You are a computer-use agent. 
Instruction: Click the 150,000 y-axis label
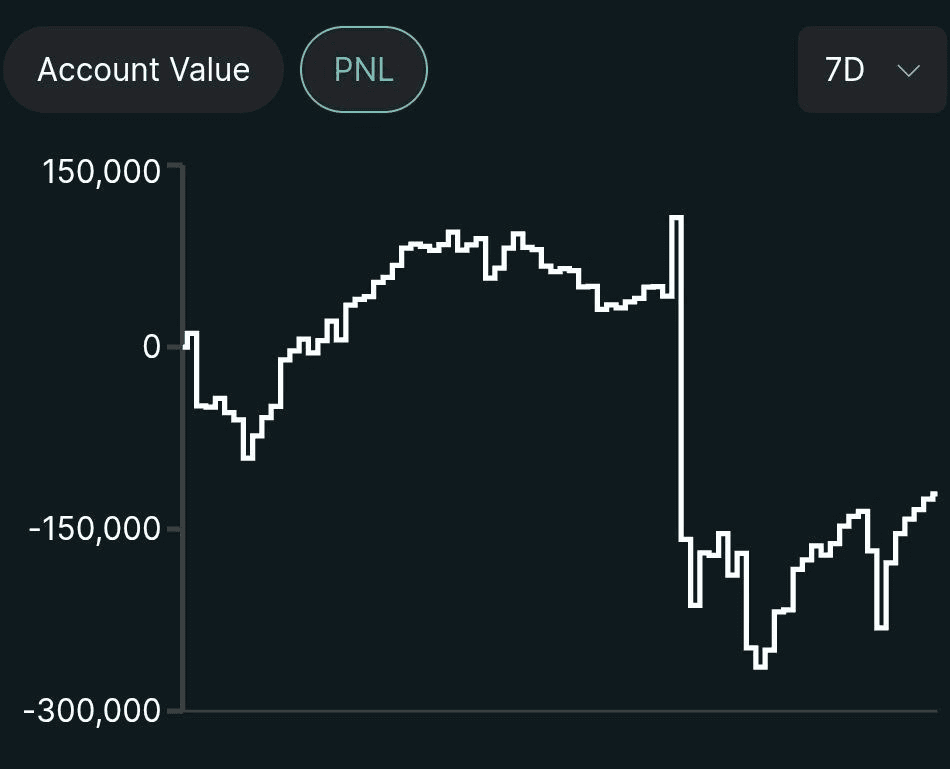[x=101, y=171]
